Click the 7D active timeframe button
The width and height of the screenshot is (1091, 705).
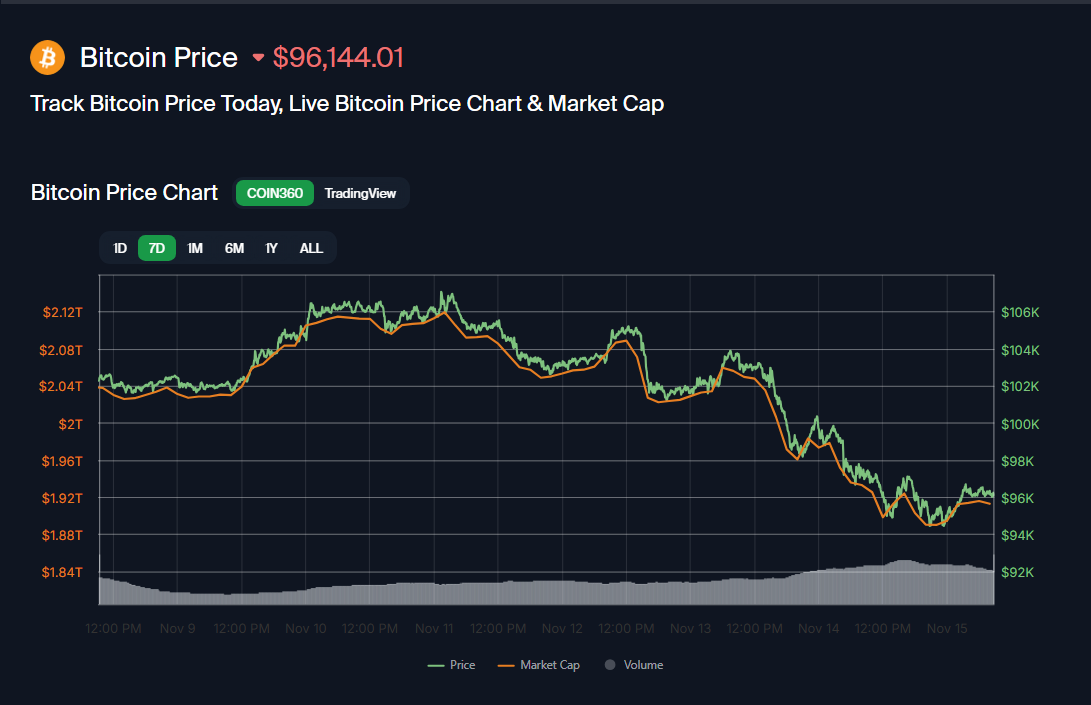point(156,247)
